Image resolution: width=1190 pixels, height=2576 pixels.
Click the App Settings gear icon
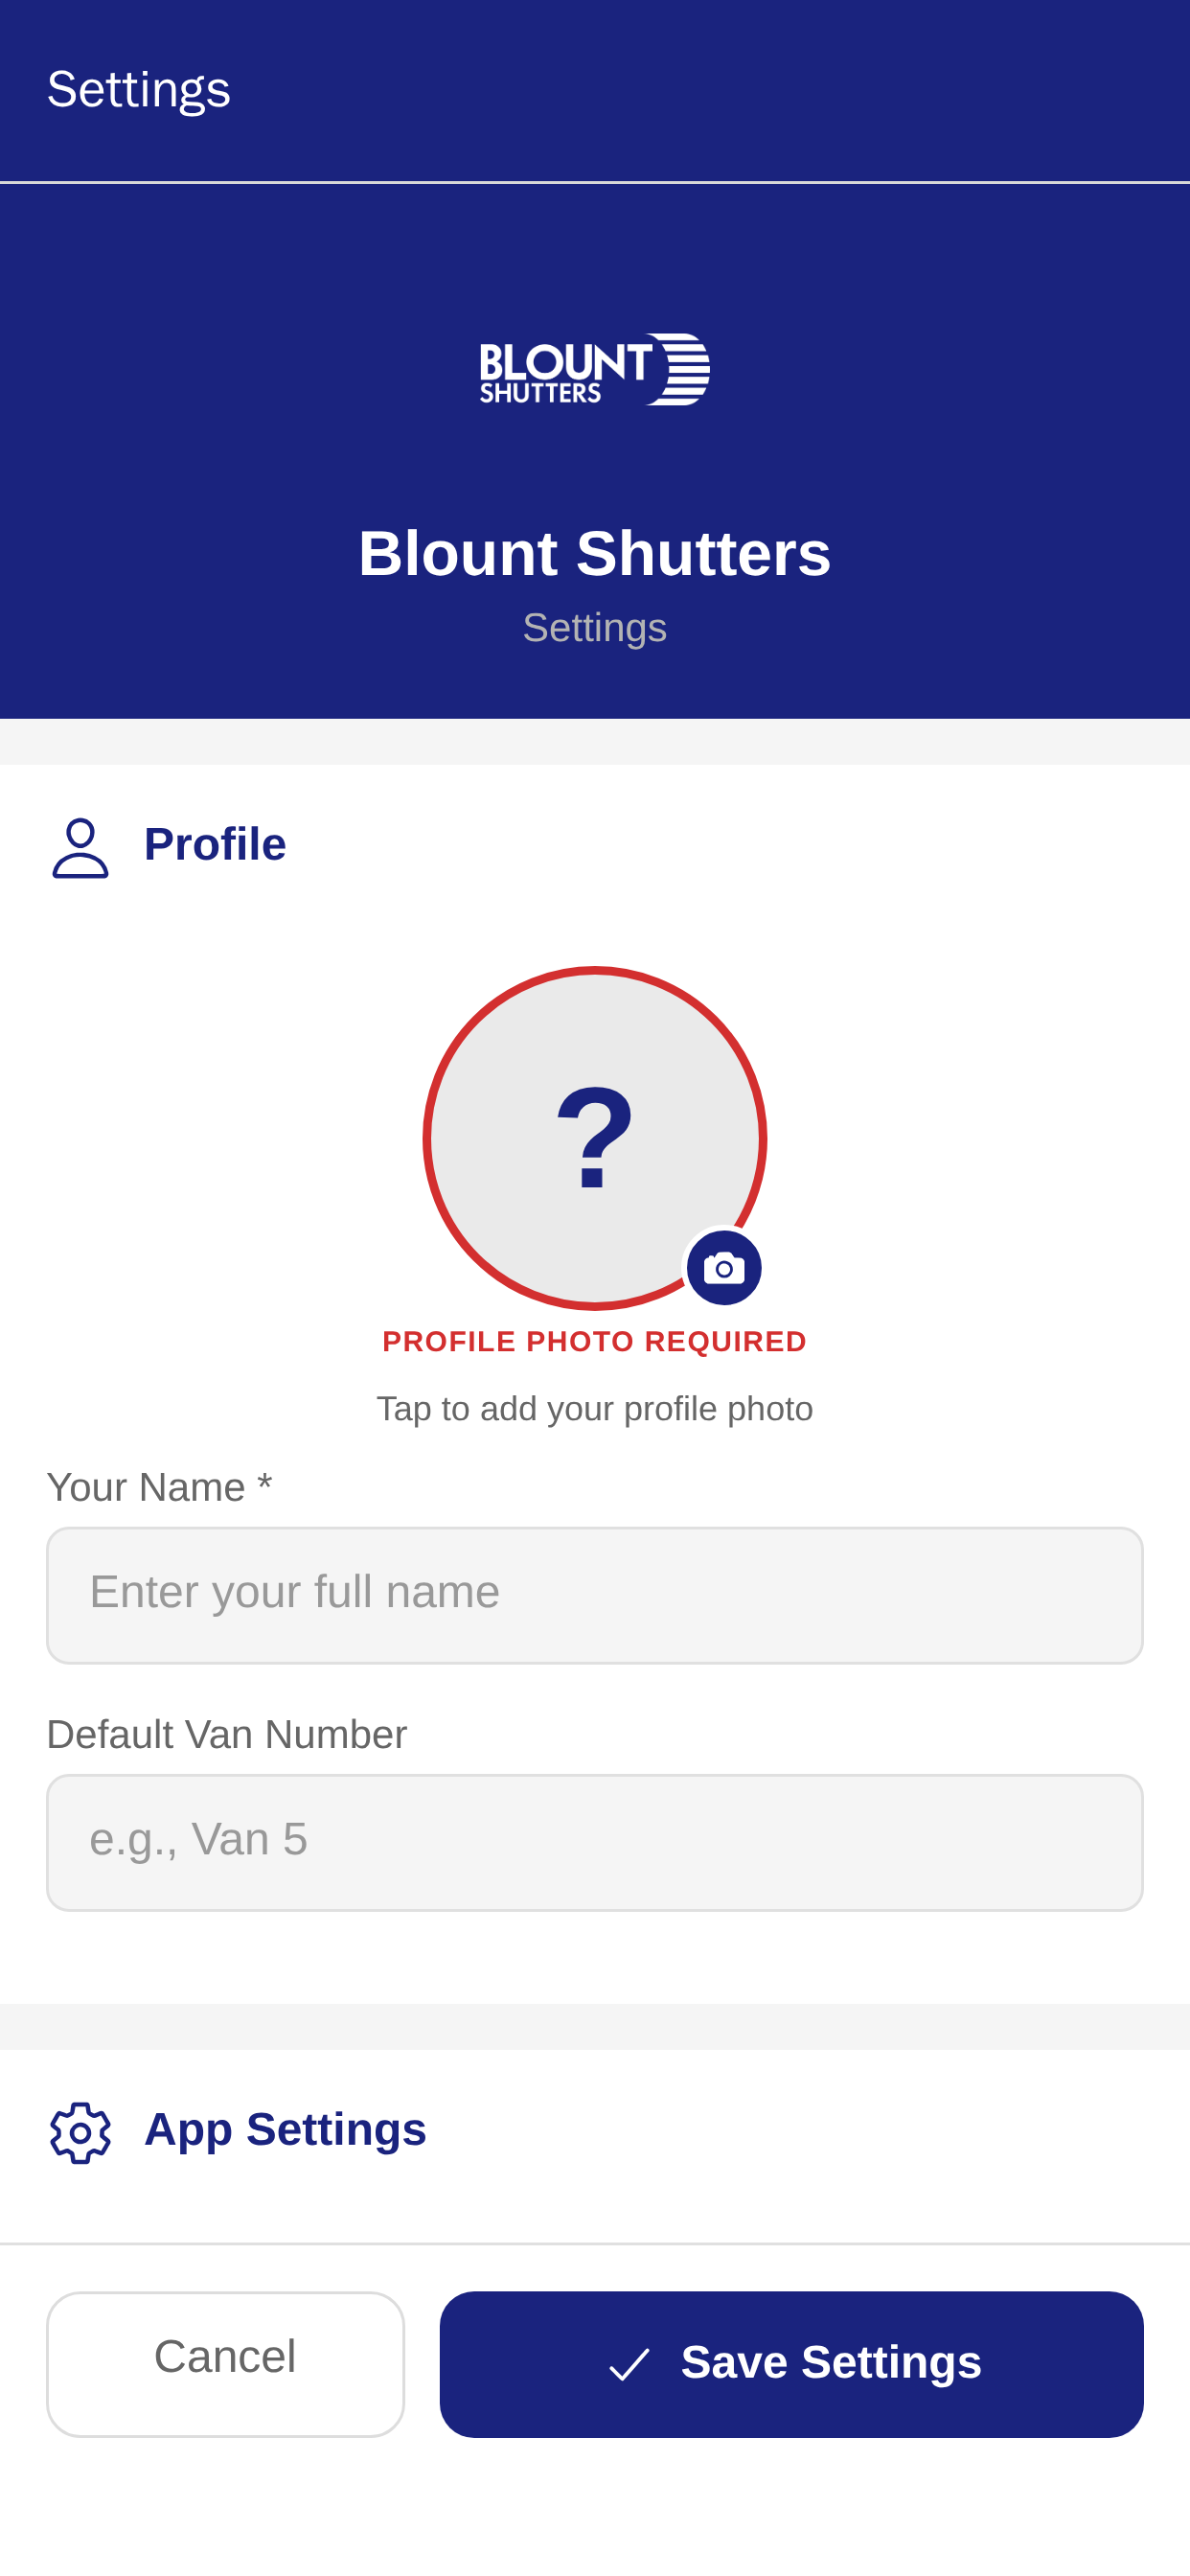[80, 2132]
